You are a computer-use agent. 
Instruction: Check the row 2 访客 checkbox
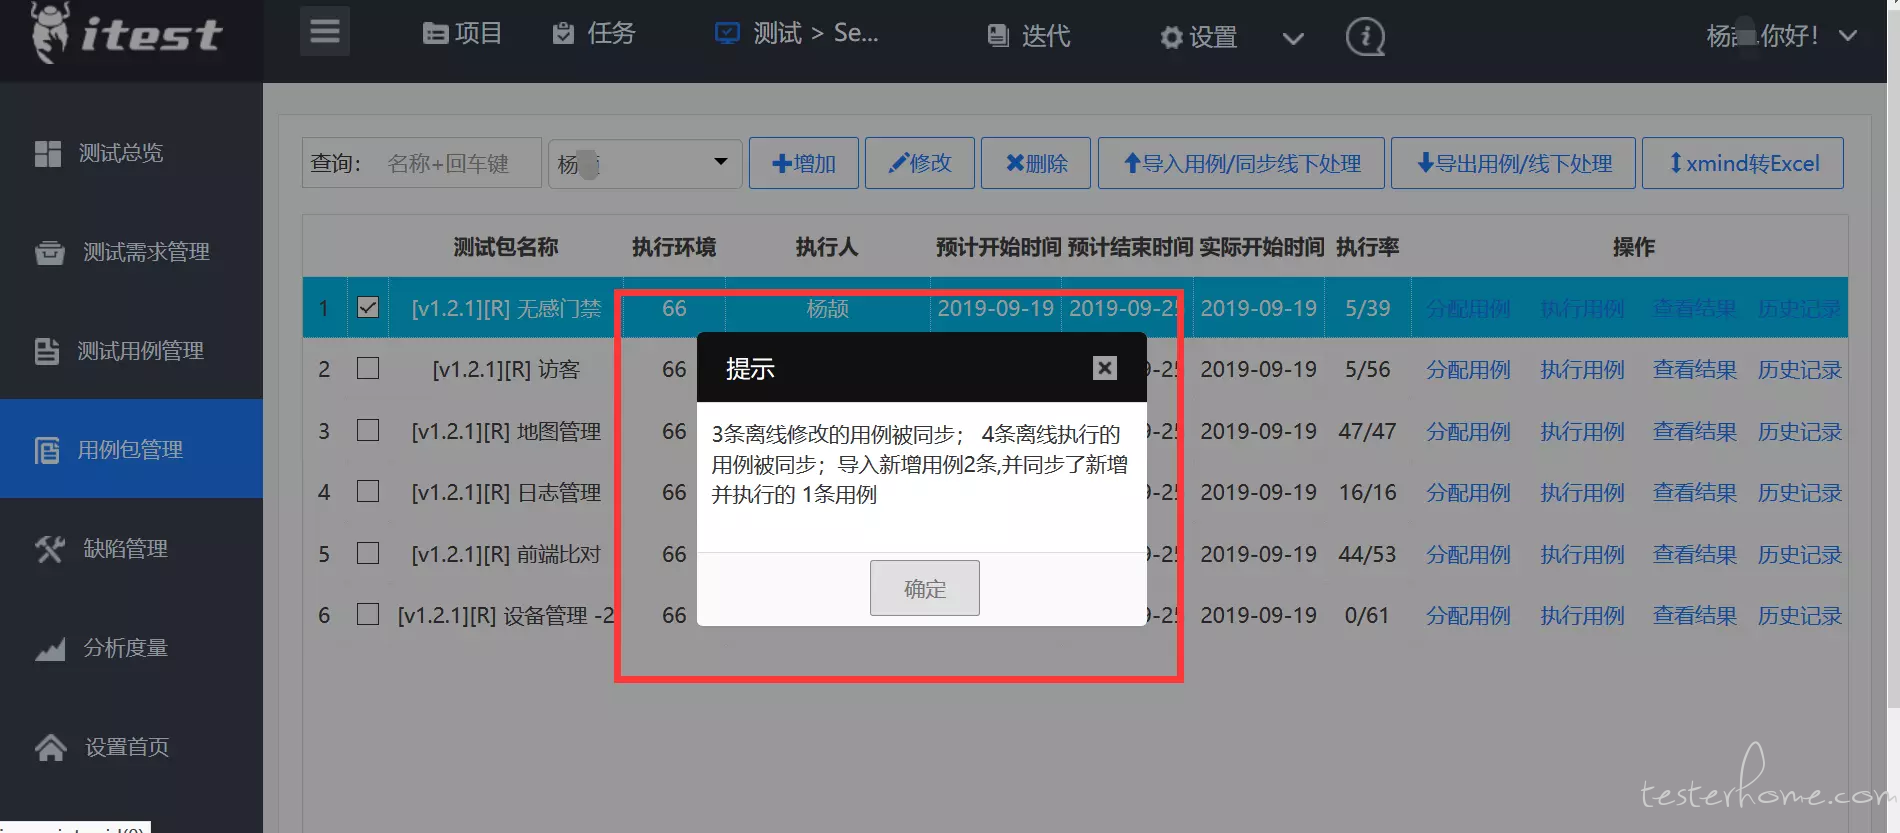pos(368,368)
